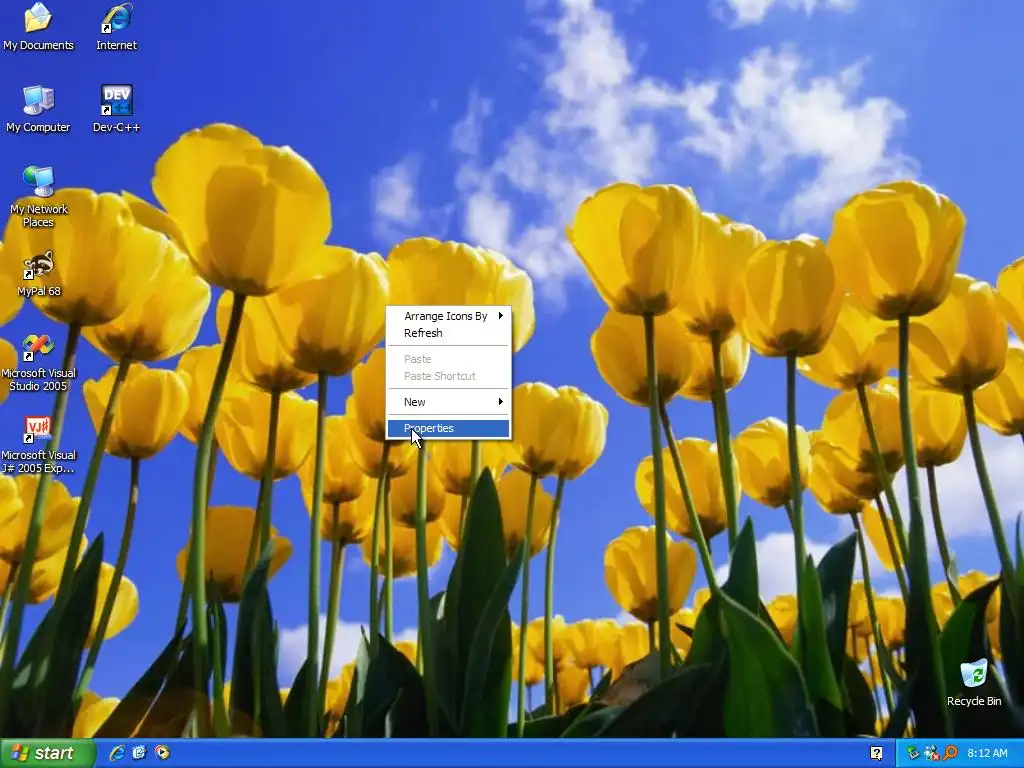Image resolution: width=1024 pixels, height=768 pixels.
Task: Launch Windows Media Player from Quick Launch
Action: coord(162,752)
